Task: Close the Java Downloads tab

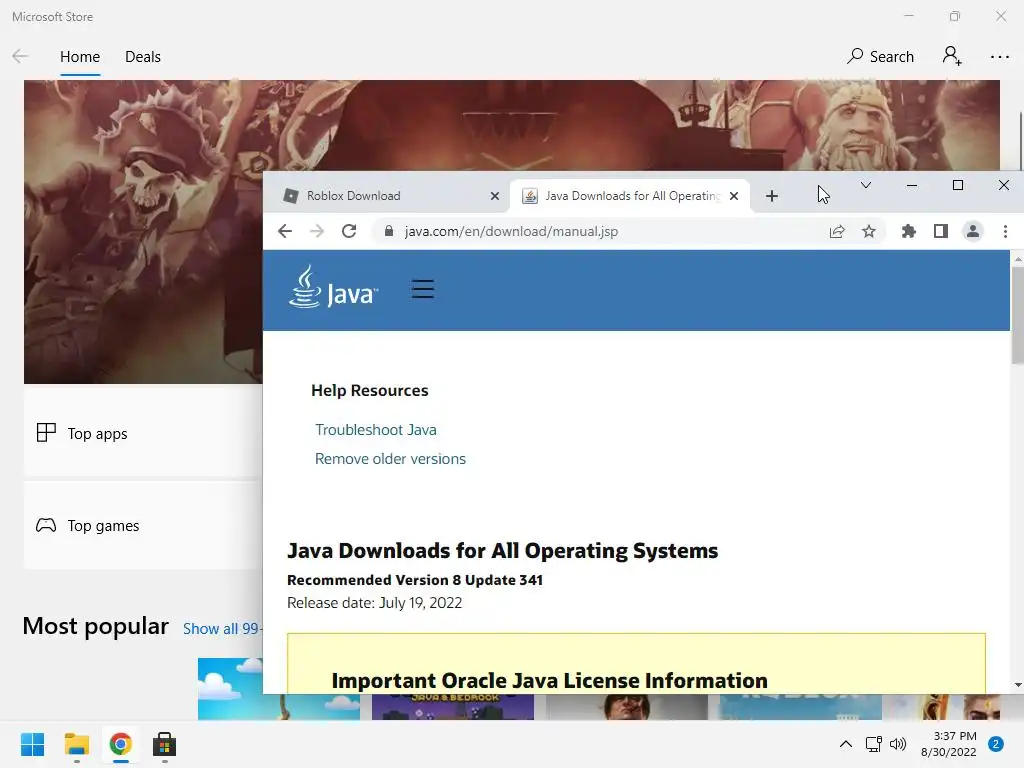Action: click(734, 196)
